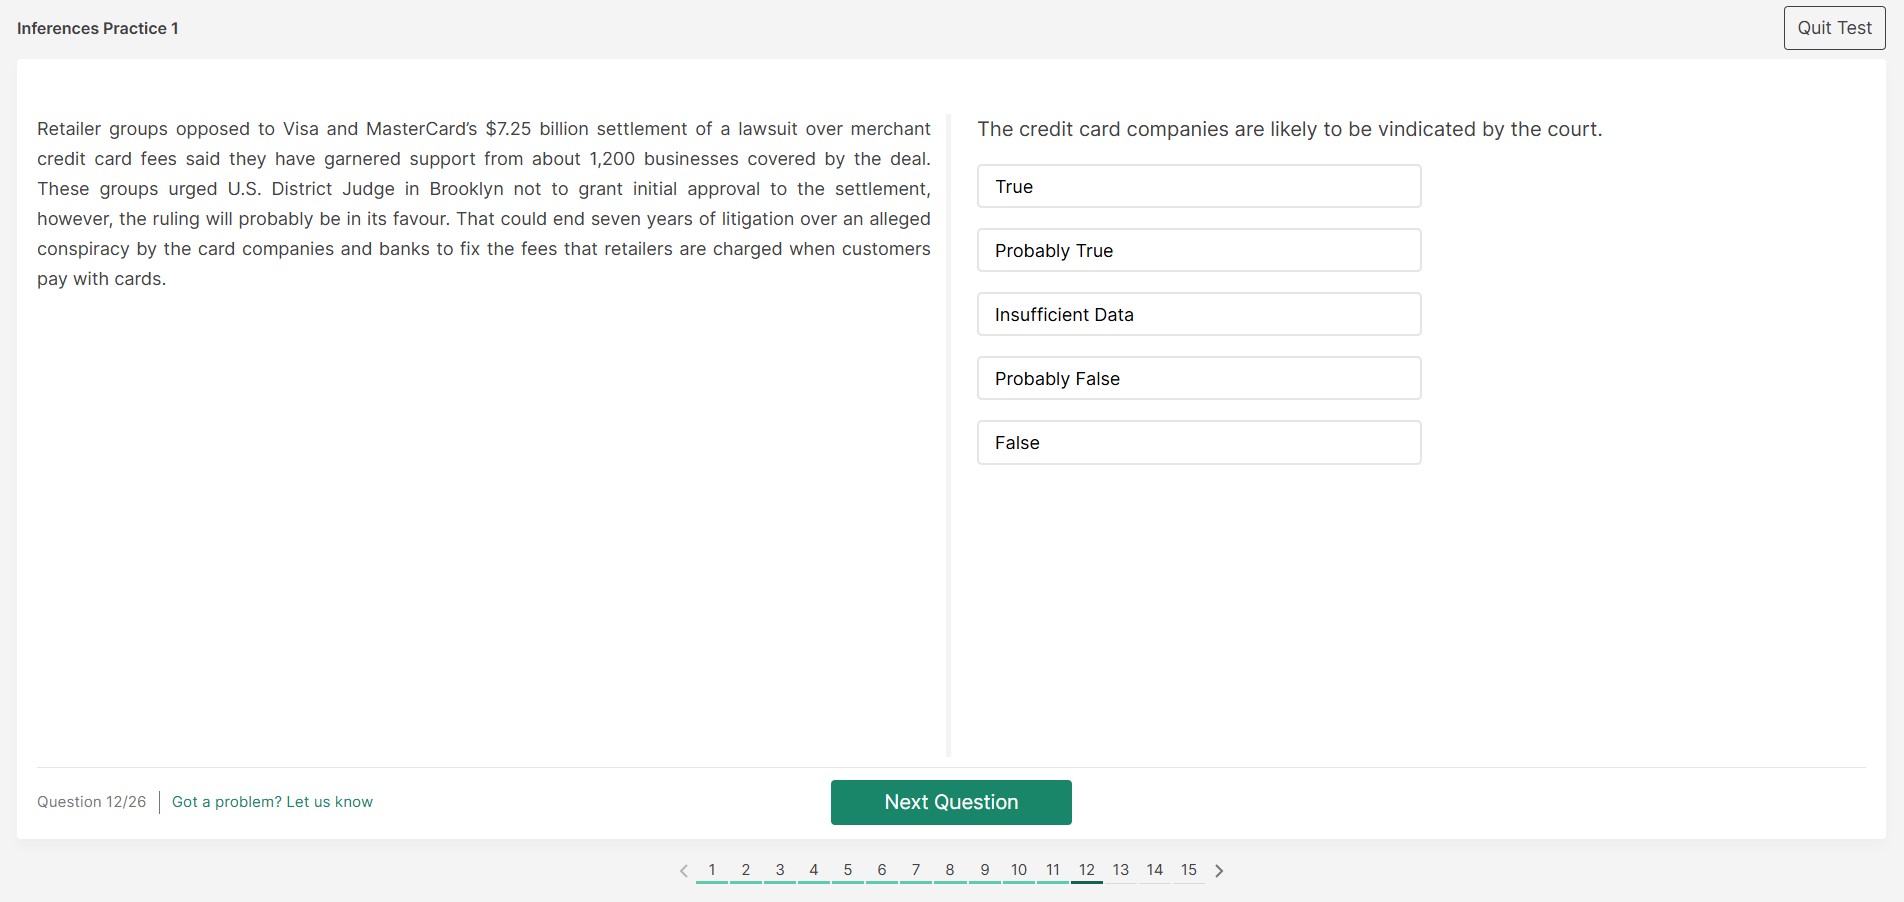Jump to question 2
Image resolution: width=1904 pixels, height=902 pixels.
[x=746, y=870]
